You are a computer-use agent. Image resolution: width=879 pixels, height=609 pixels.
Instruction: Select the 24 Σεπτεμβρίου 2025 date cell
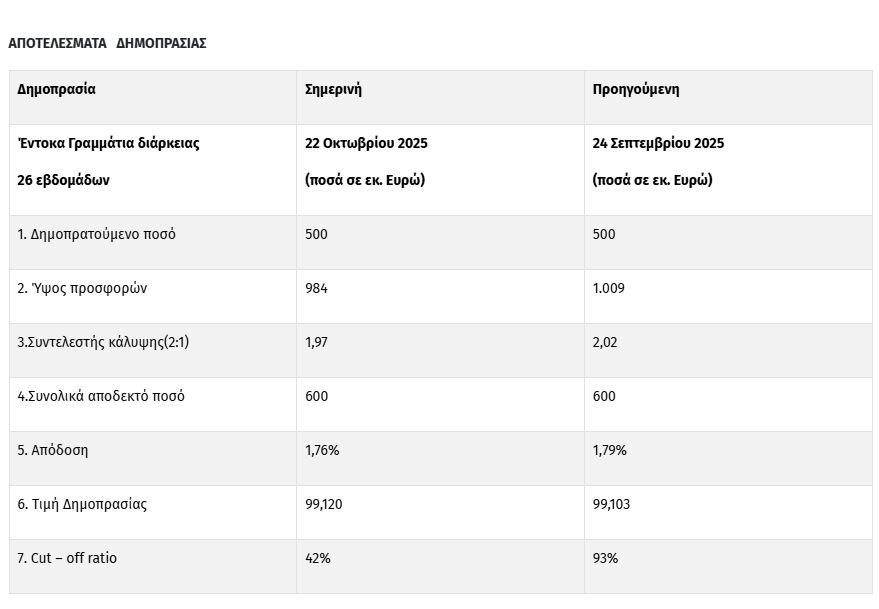tap(658, 143)
